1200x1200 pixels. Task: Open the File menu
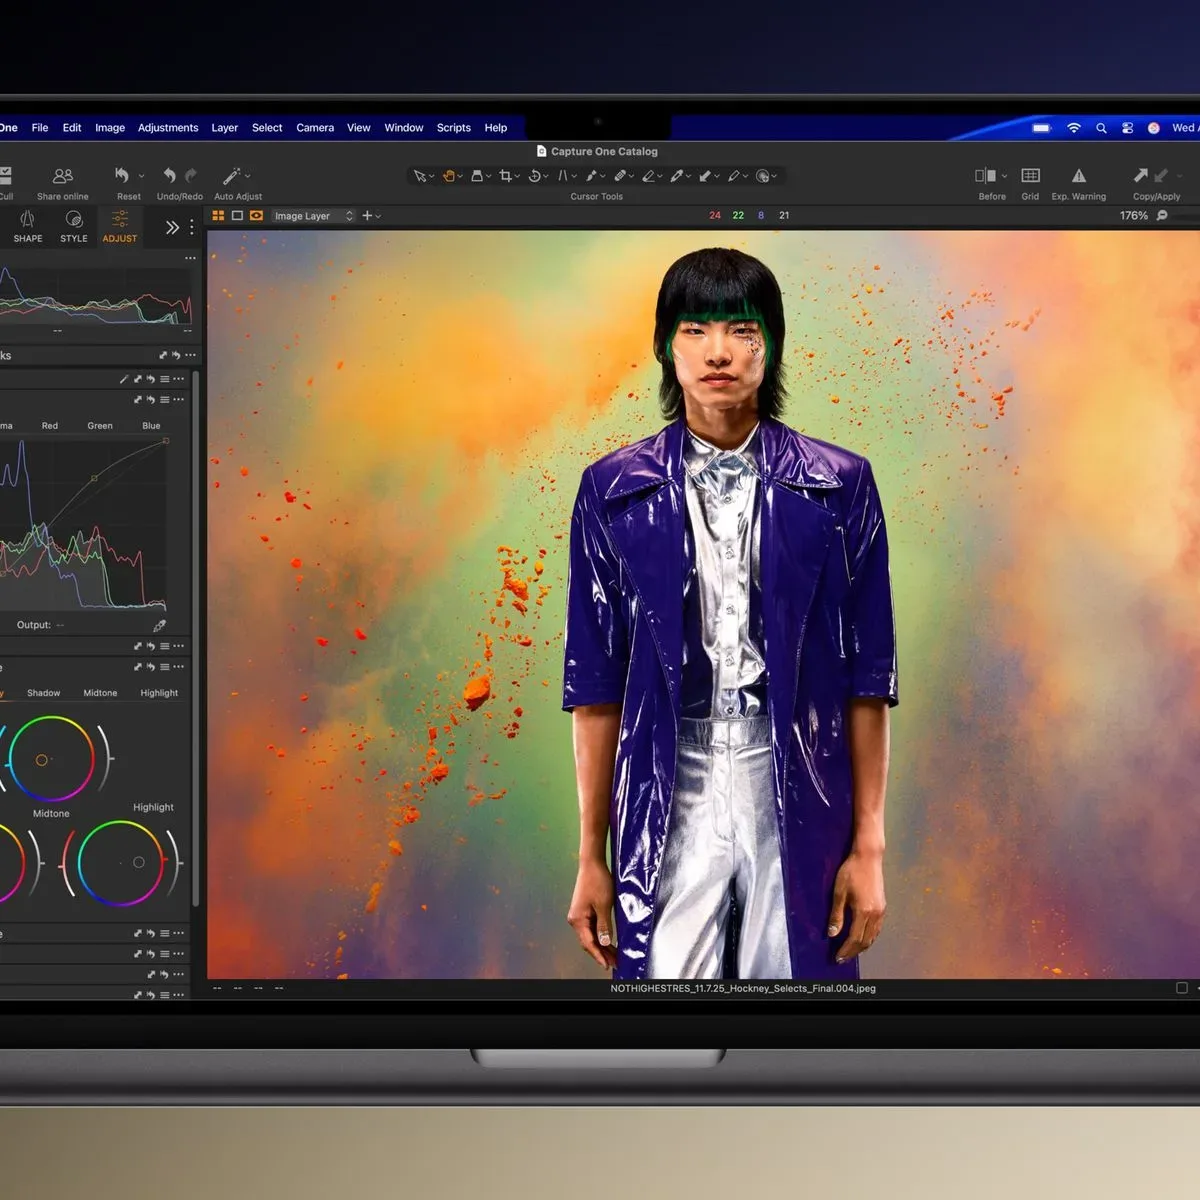pyautogui.click(x=40, y=128)
